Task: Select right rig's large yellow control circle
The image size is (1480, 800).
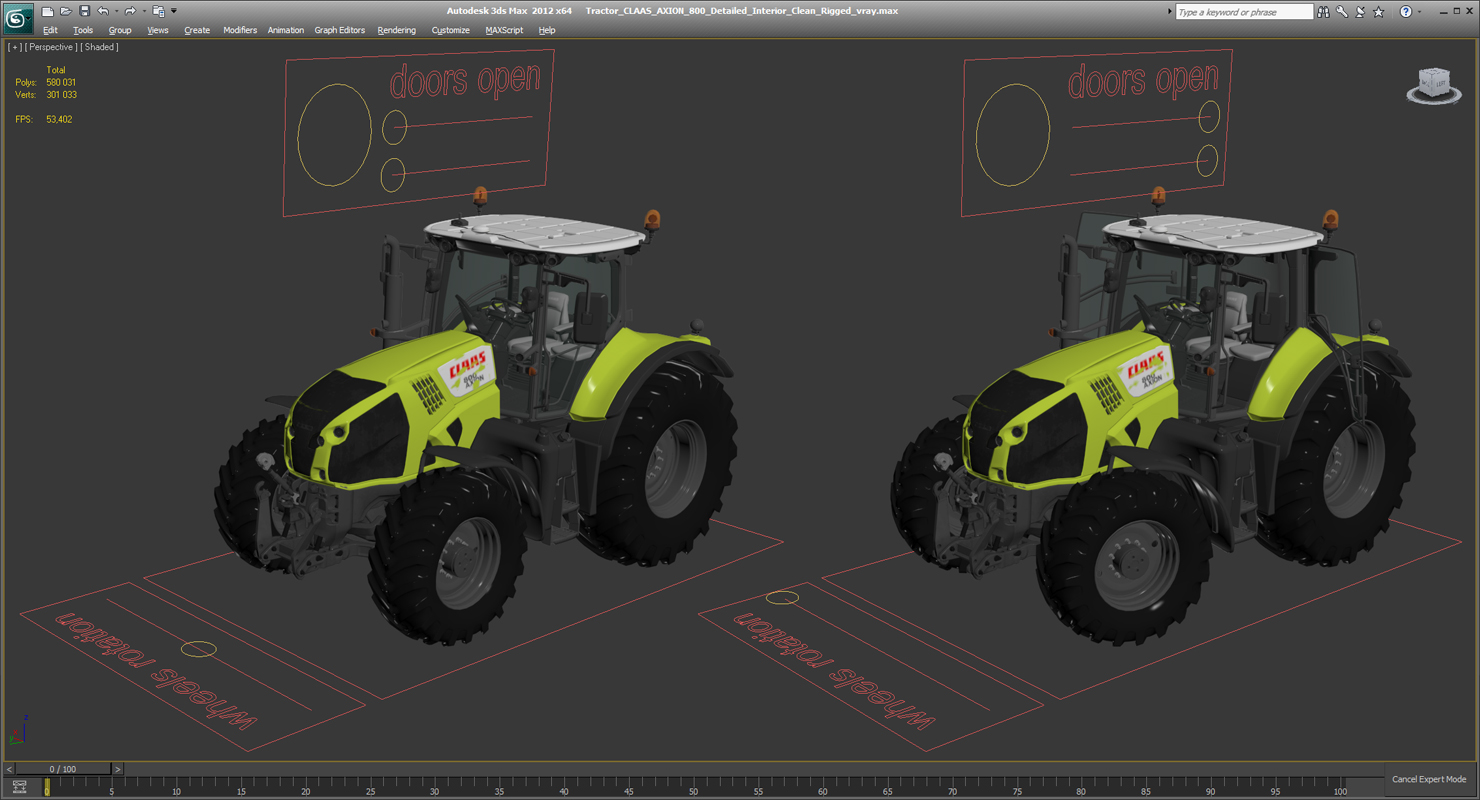Action: pyautogui.click(x=1013, y=135)
